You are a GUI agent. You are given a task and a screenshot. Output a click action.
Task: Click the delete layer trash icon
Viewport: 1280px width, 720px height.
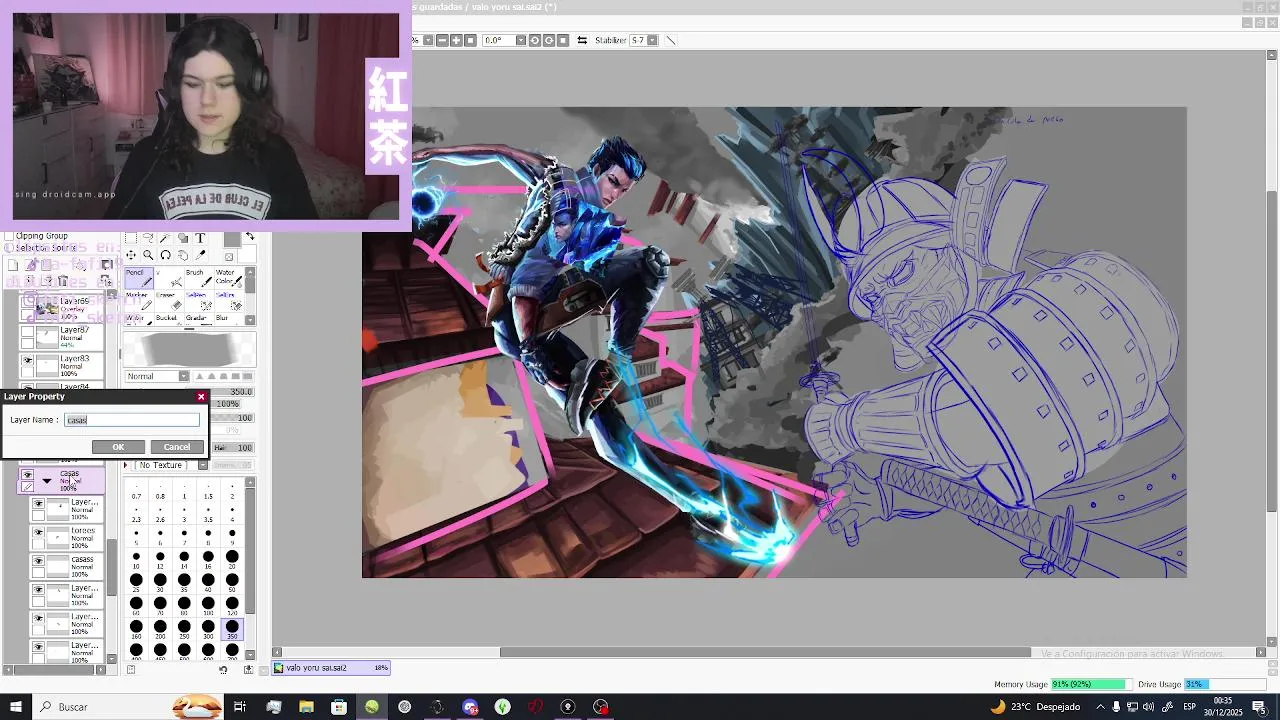[63, 281]
